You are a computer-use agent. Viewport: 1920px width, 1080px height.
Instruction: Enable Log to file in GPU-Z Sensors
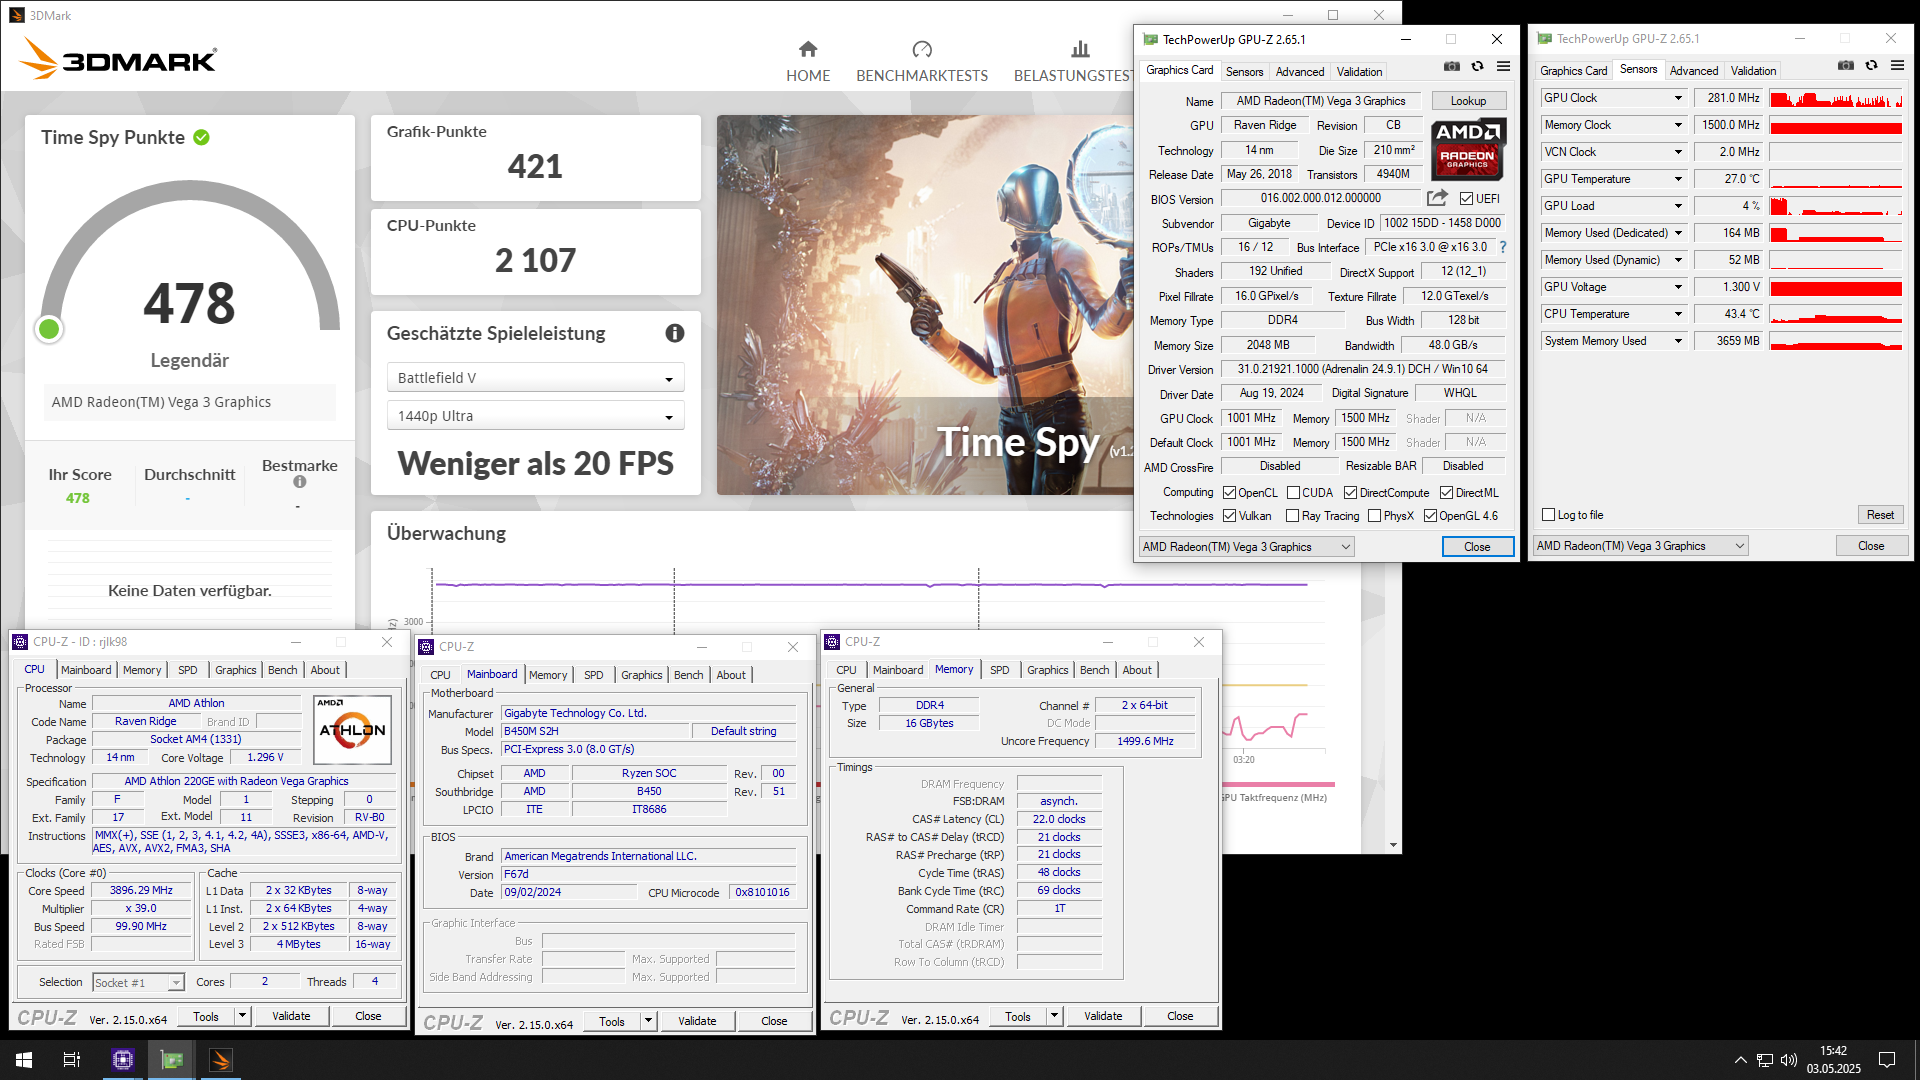[1549, 515]
